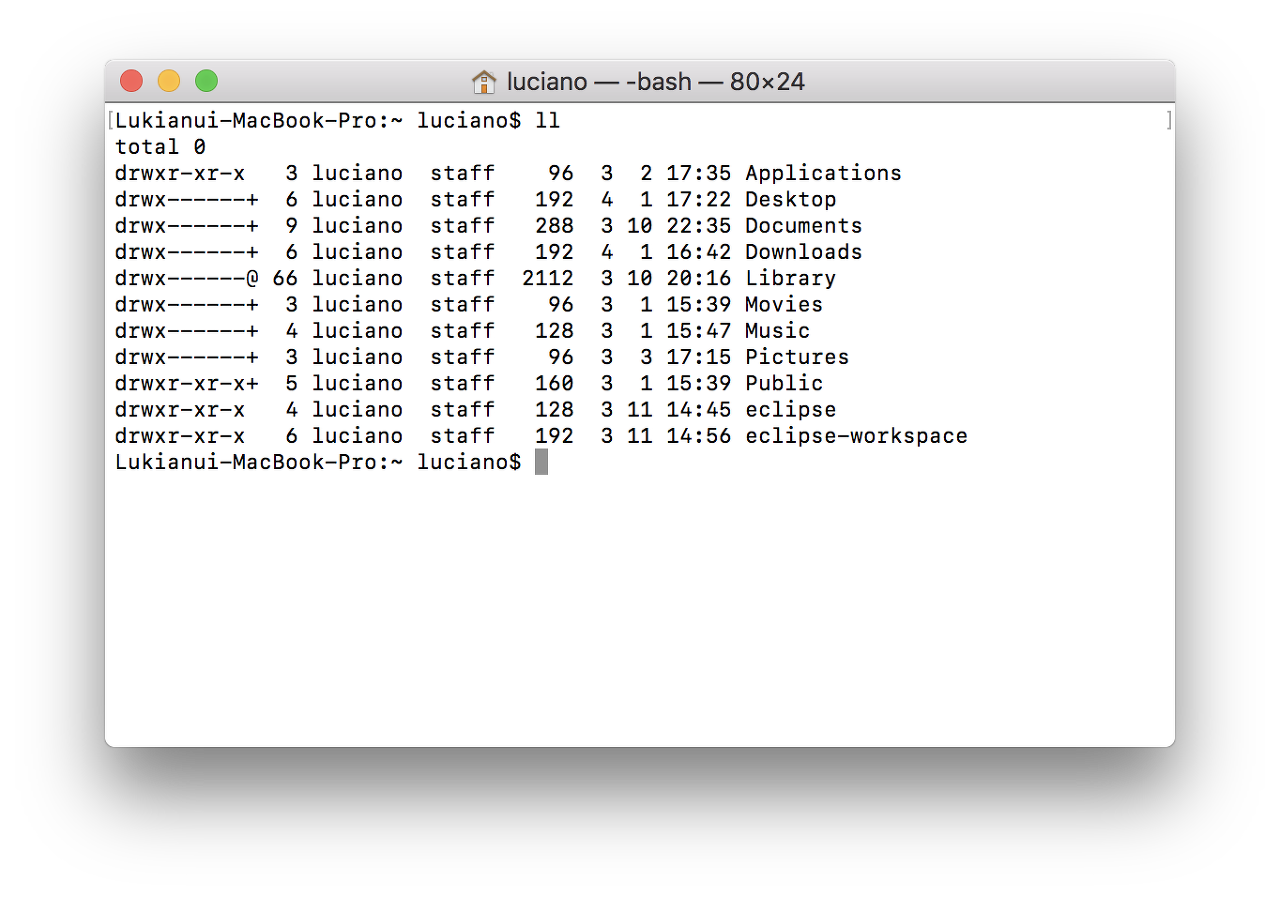
Task: Click the time "14:56" in eclipse-workspace row
Action: (x=699, y=436)
